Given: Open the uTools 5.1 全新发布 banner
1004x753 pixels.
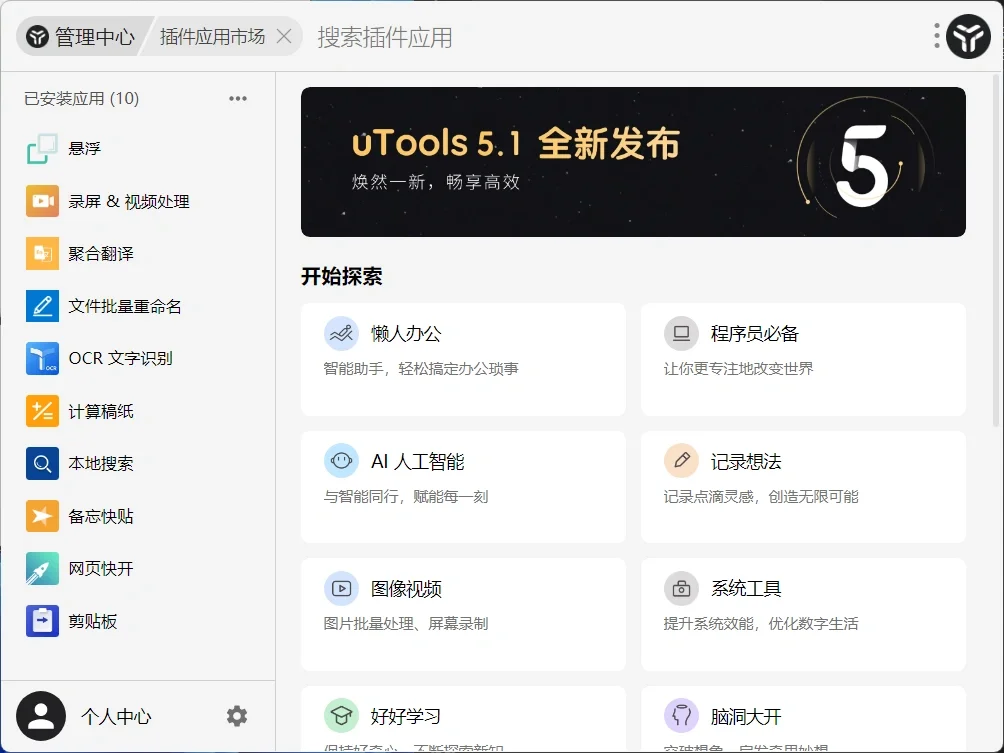Looking at the screenshot, I should click(x=633, y=162).
